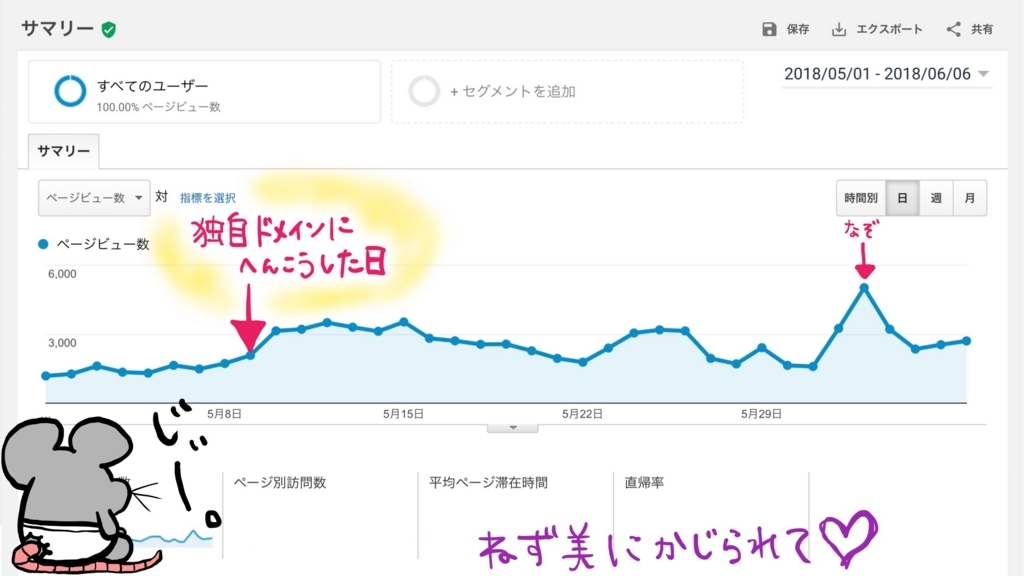Screen dimensions: 1024x576
Task: Open the すべてのユーザー segment card
Action: coord(204,91)
